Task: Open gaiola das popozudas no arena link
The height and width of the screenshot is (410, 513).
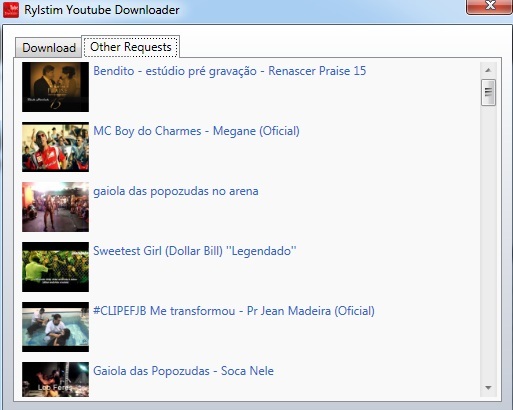Action: pyautogui.click(x=176, y=191)
